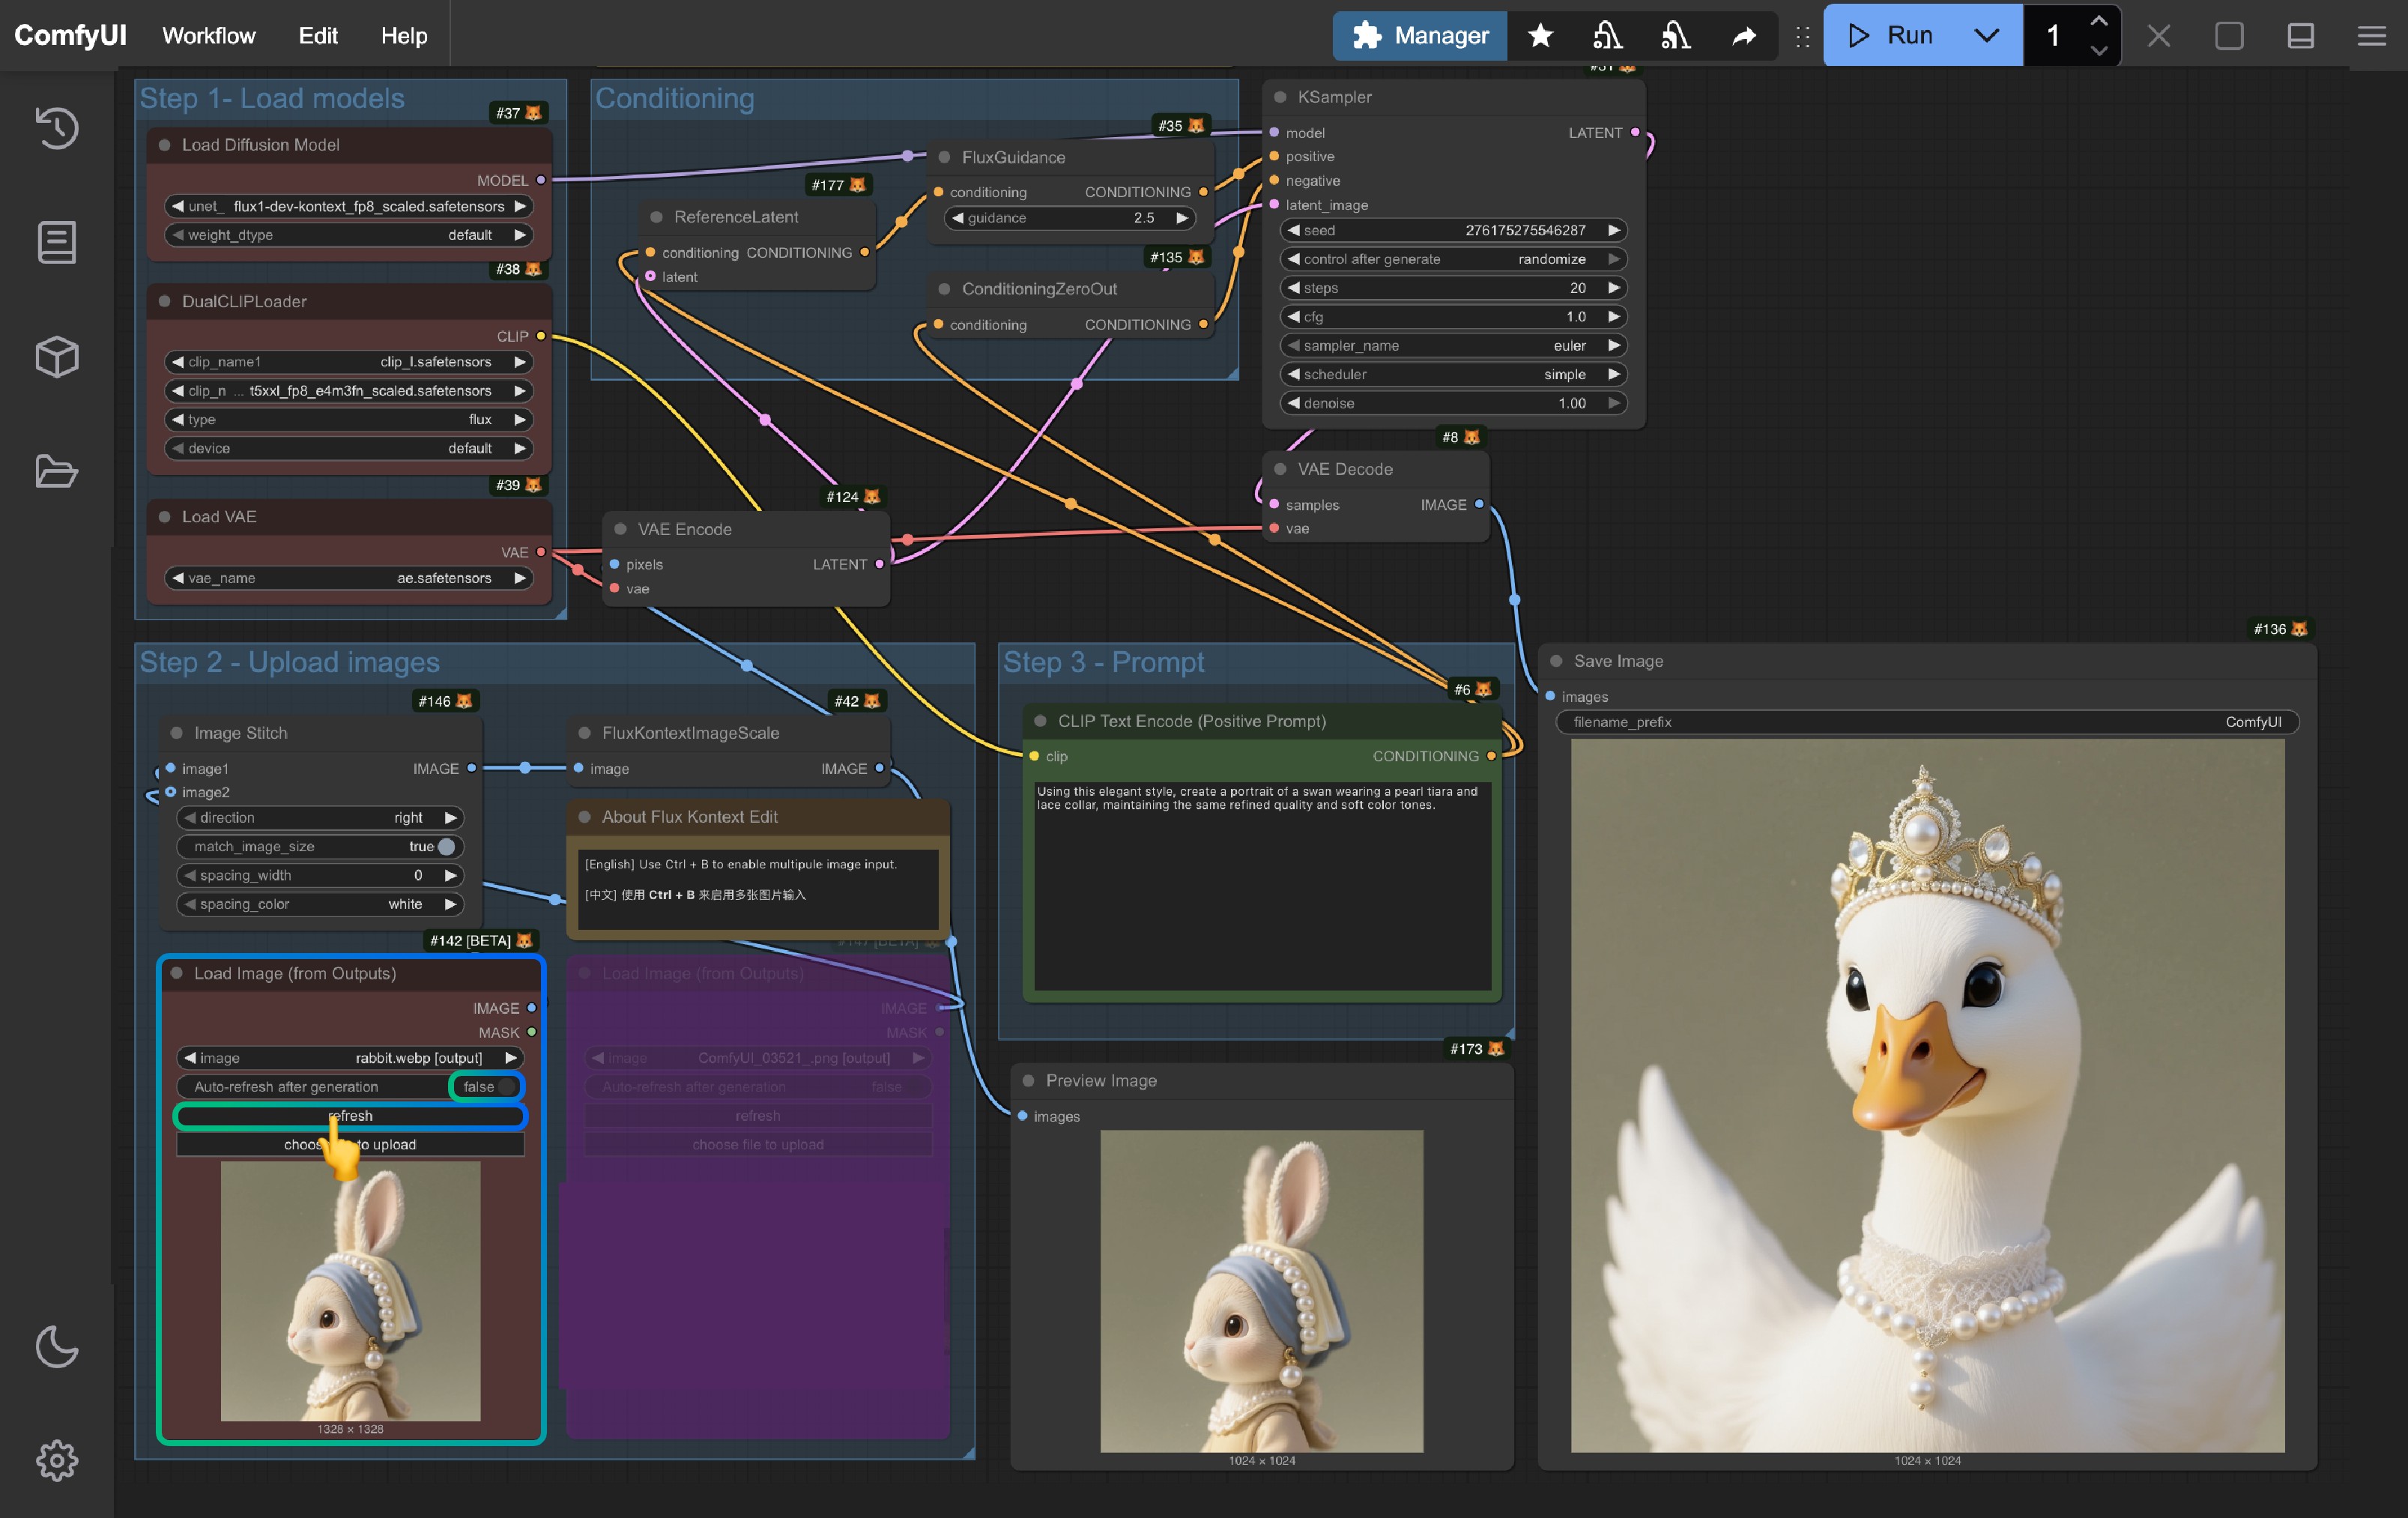Collapse the Save Image node dot

click(x=1556, y=661)
